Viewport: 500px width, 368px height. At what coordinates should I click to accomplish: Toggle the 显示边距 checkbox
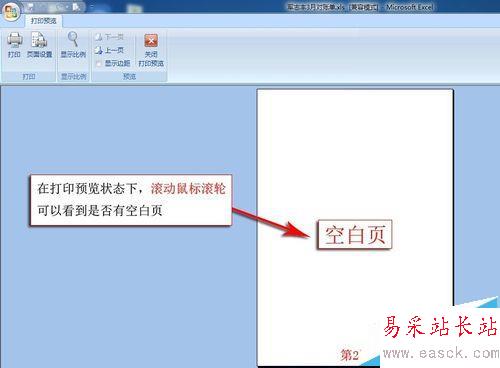pyautogui.click(x=99, y=63)
